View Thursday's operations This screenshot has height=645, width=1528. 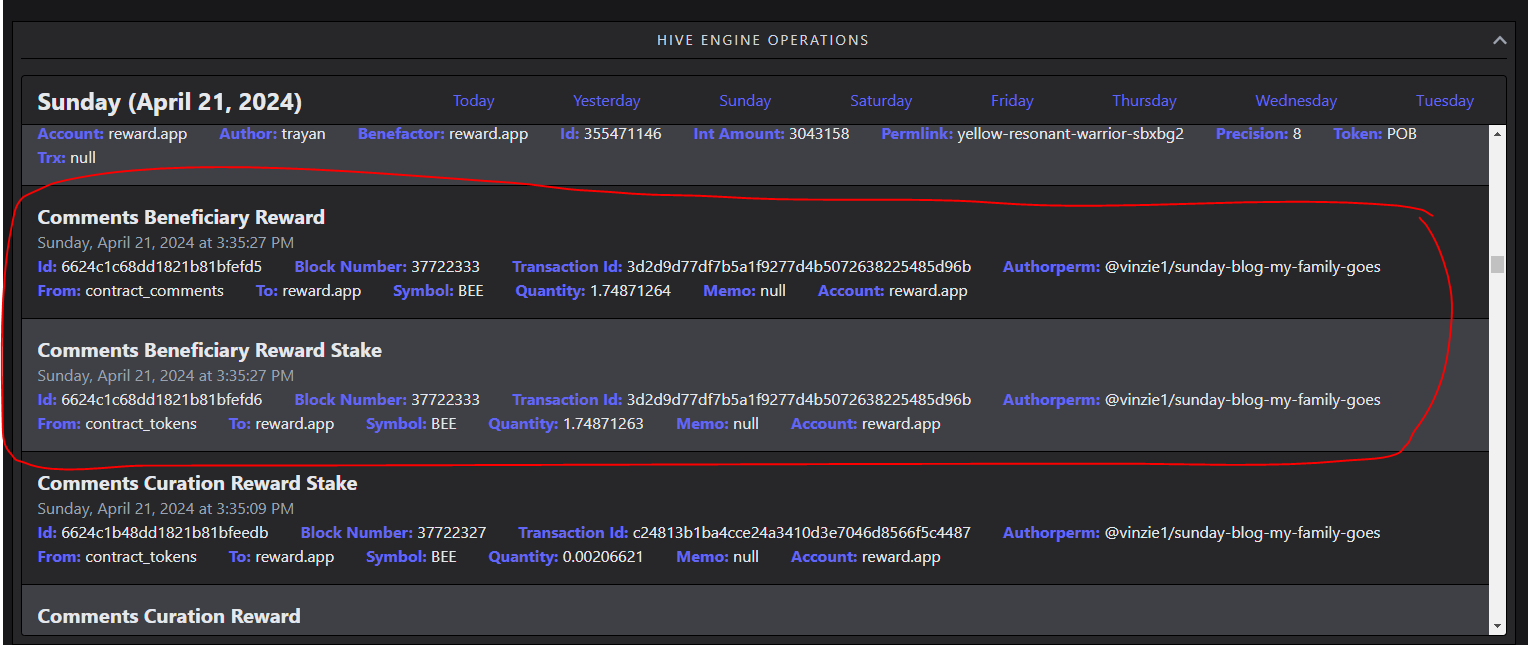[x=1144, y=101]
